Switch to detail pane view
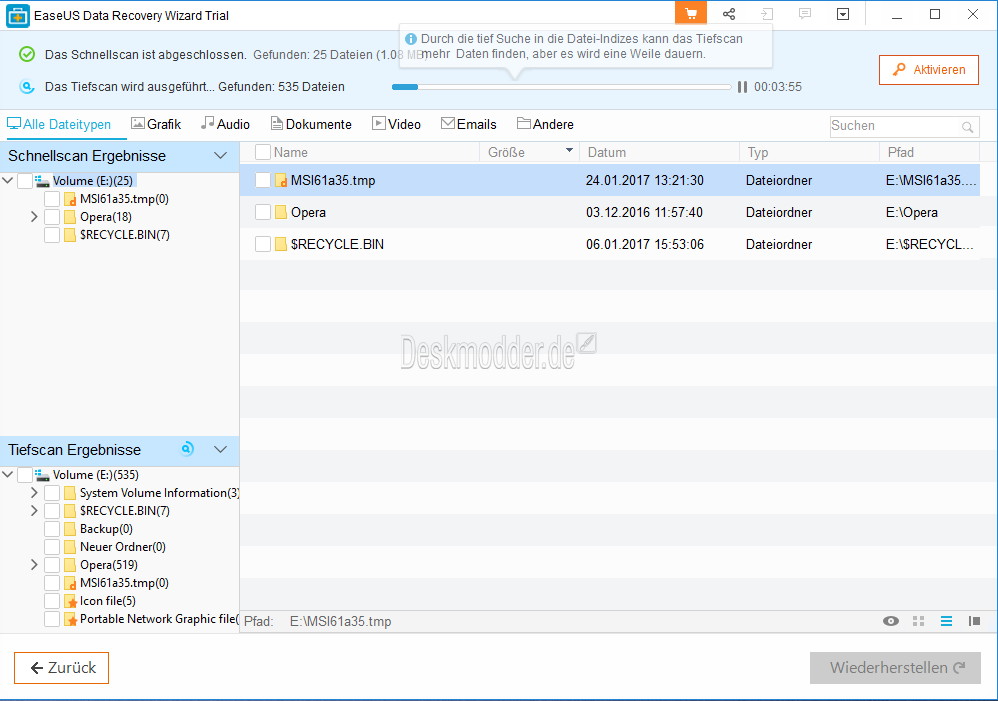998x701 pixels. point(974,621)
